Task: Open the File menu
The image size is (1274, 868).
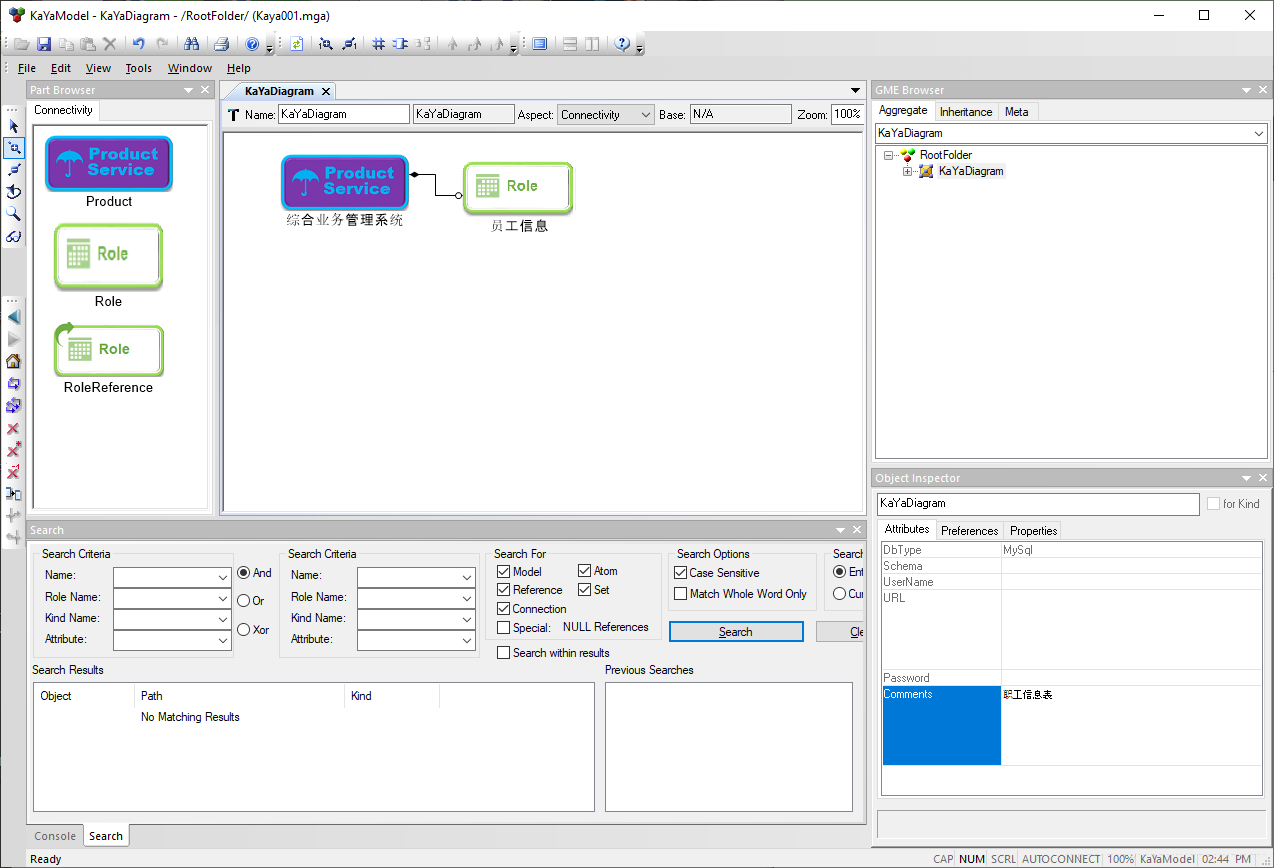Action: click(x=27, y=68)
